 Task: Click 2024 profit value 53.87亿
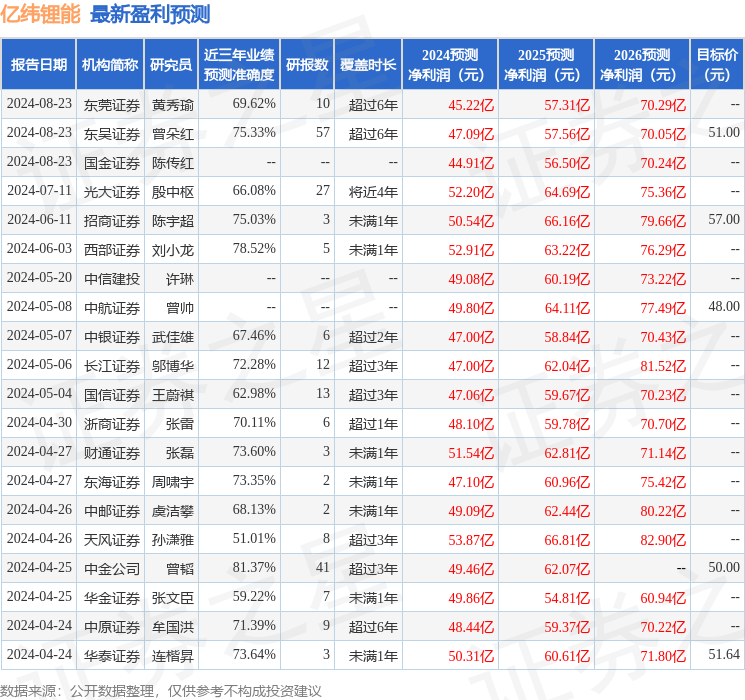click(x=471, y=540)
